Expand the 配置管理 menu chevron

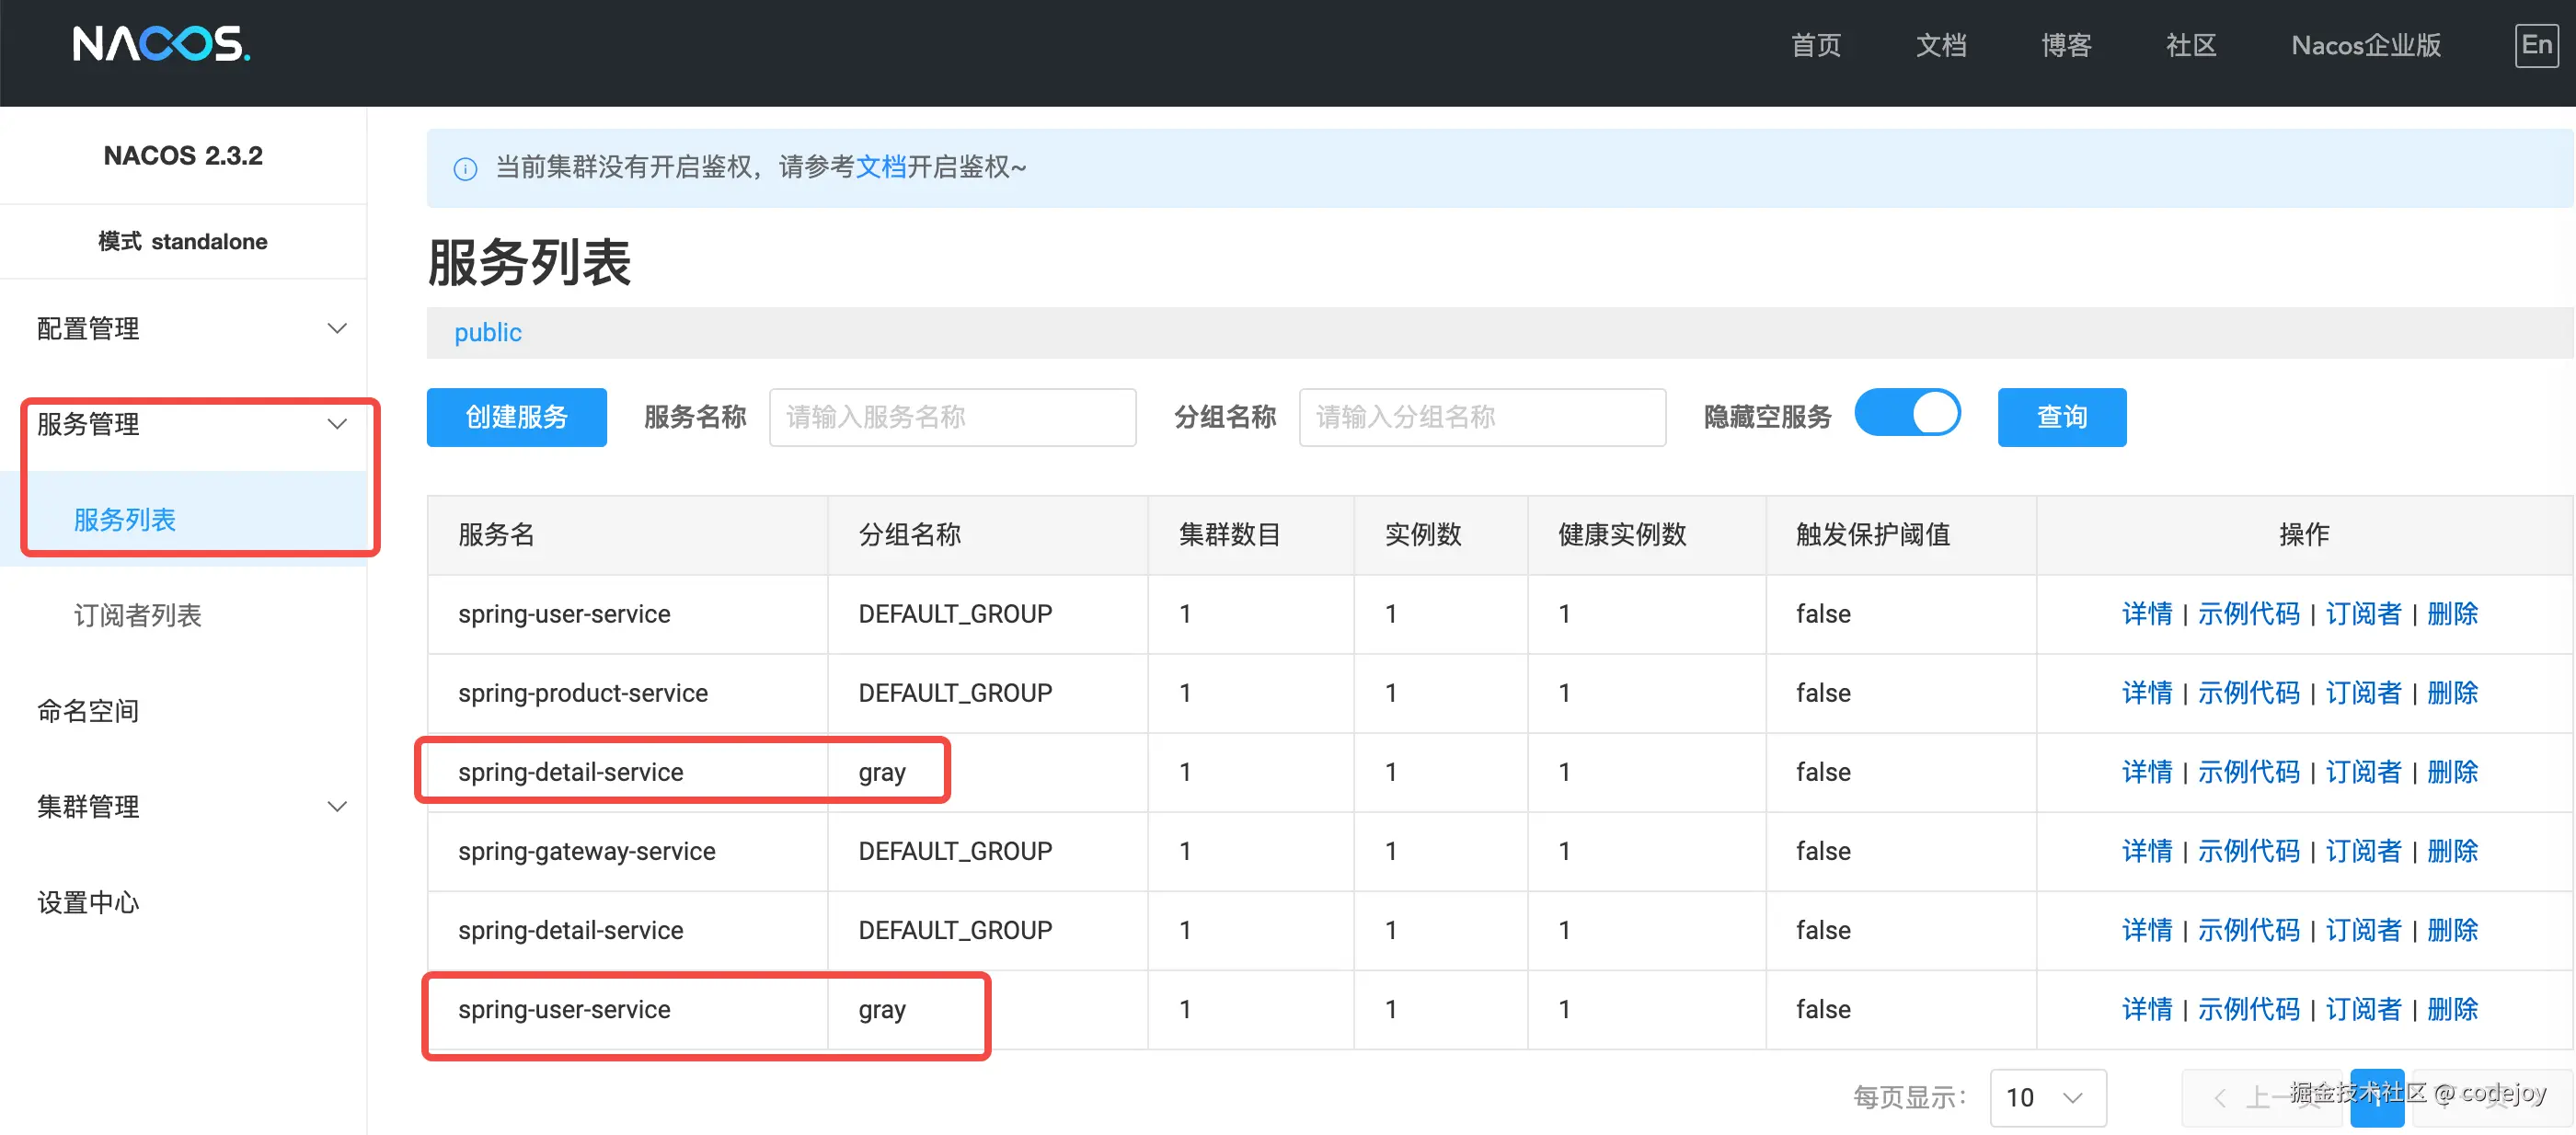[x=337, y=328]
